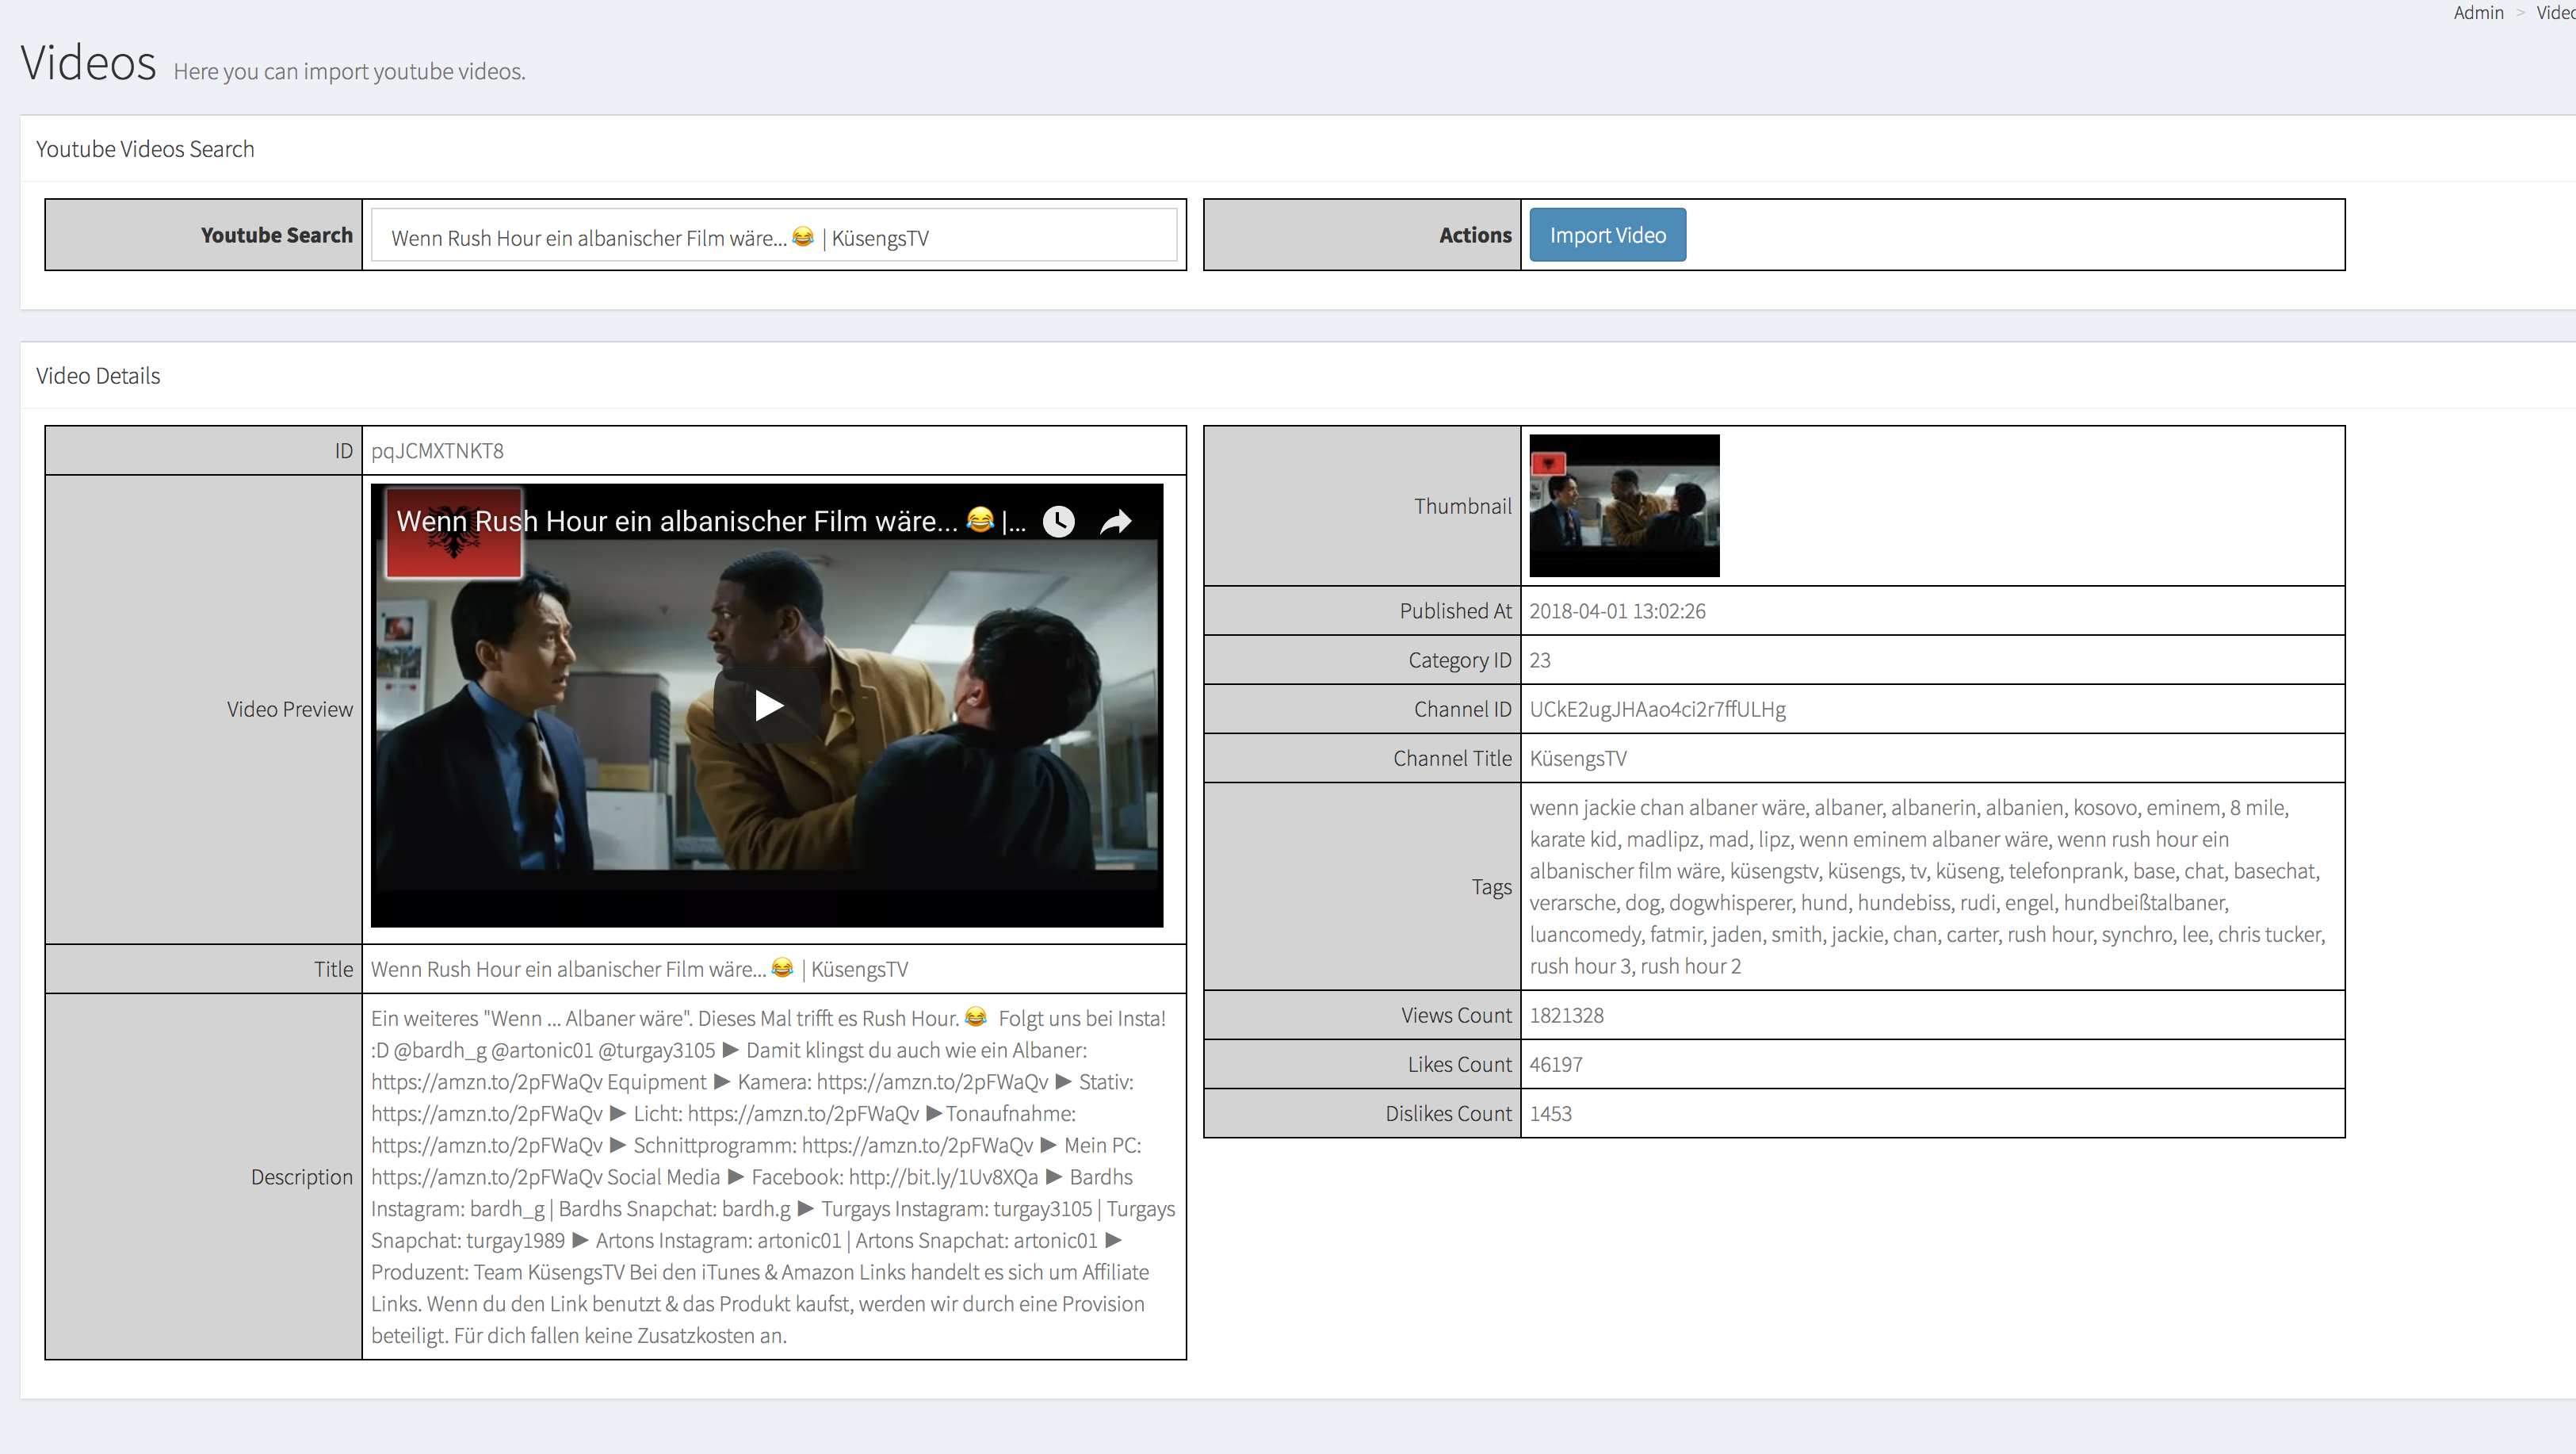Screen dimensions: 2576x1454
Task: Click the Albanian flag image in the player
Action: 453,532
